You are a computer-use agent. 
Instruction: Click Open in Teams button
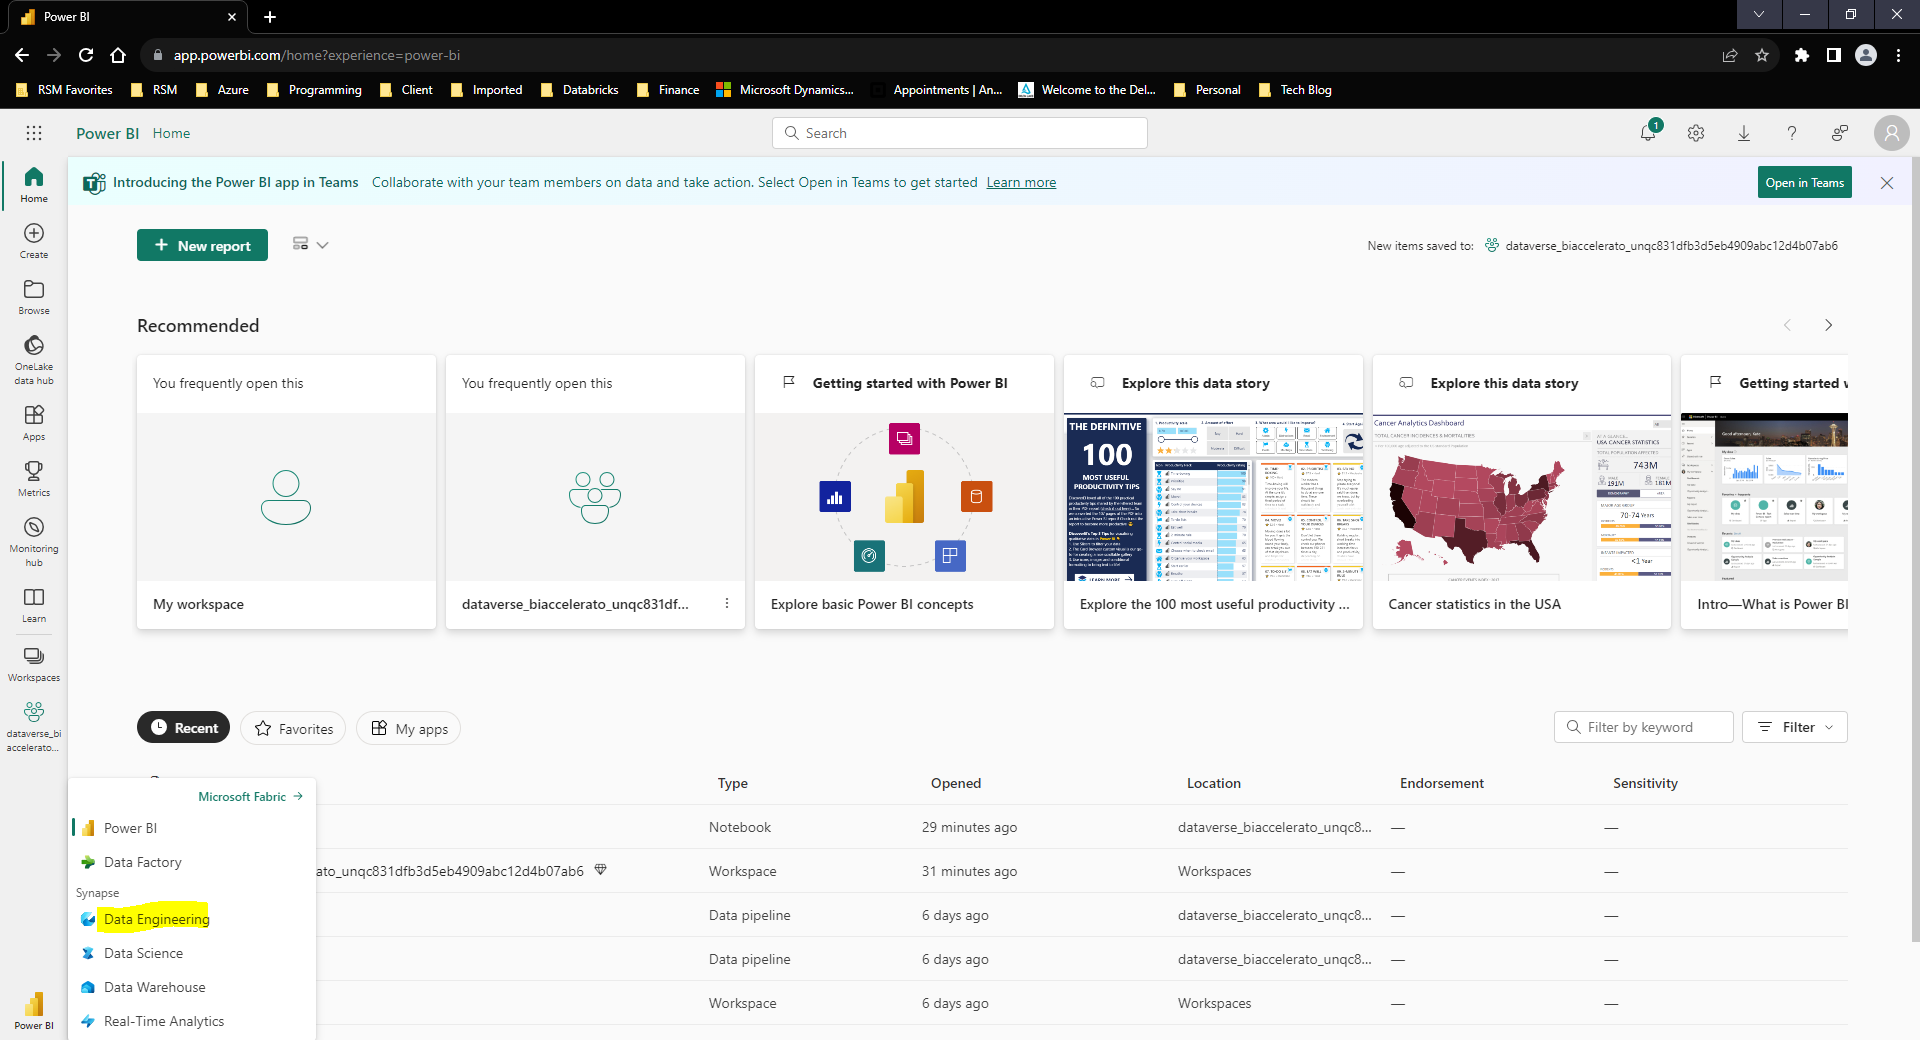pos(1804,182)
